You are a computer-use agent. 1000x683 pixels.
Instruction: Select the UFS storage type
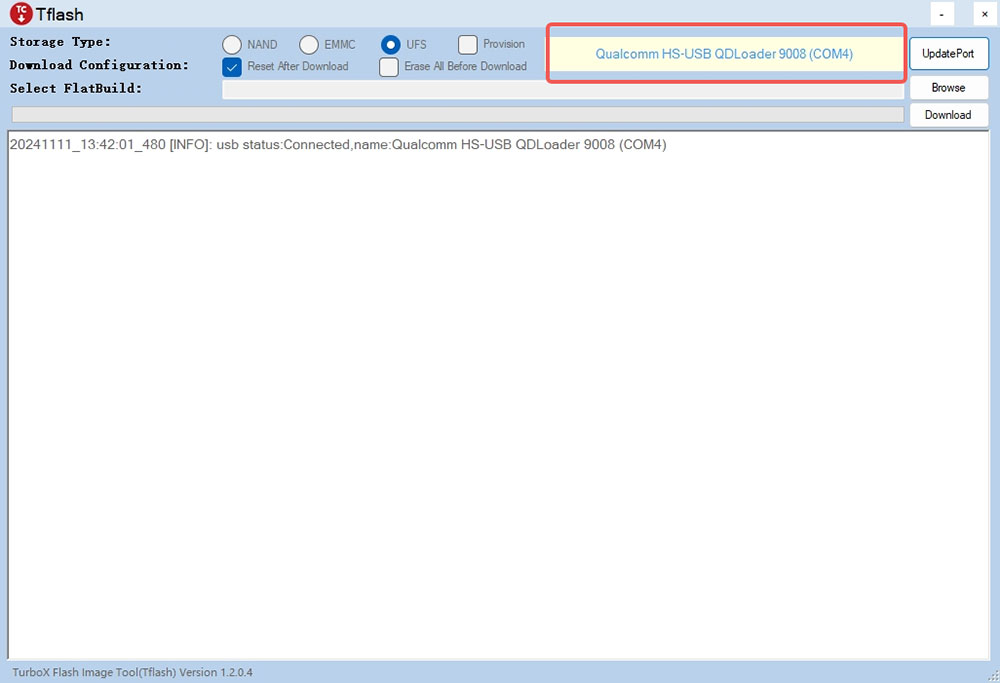coord(390,45)
